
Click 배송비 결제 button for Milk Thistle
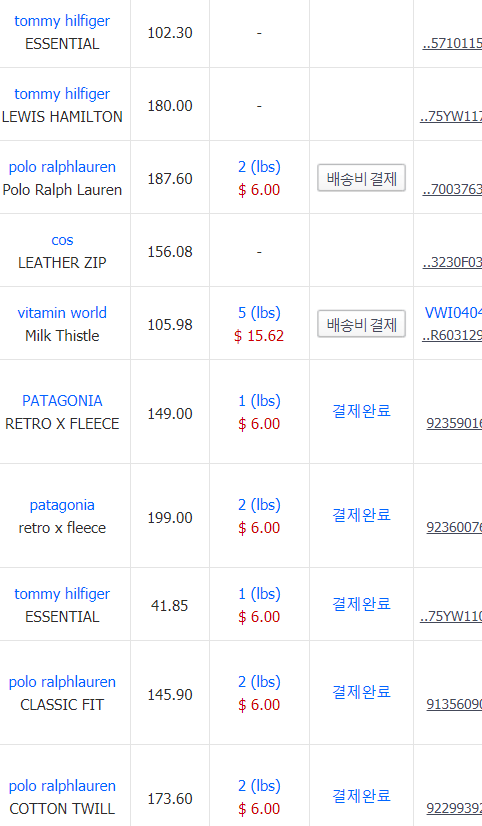(x=361, y=324)
